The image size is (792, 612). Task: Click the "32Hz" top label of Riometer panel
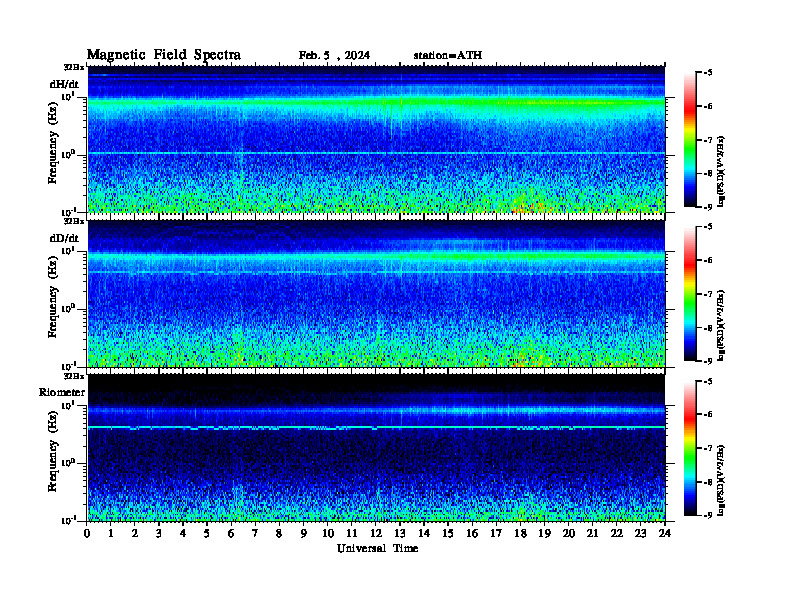74,376
